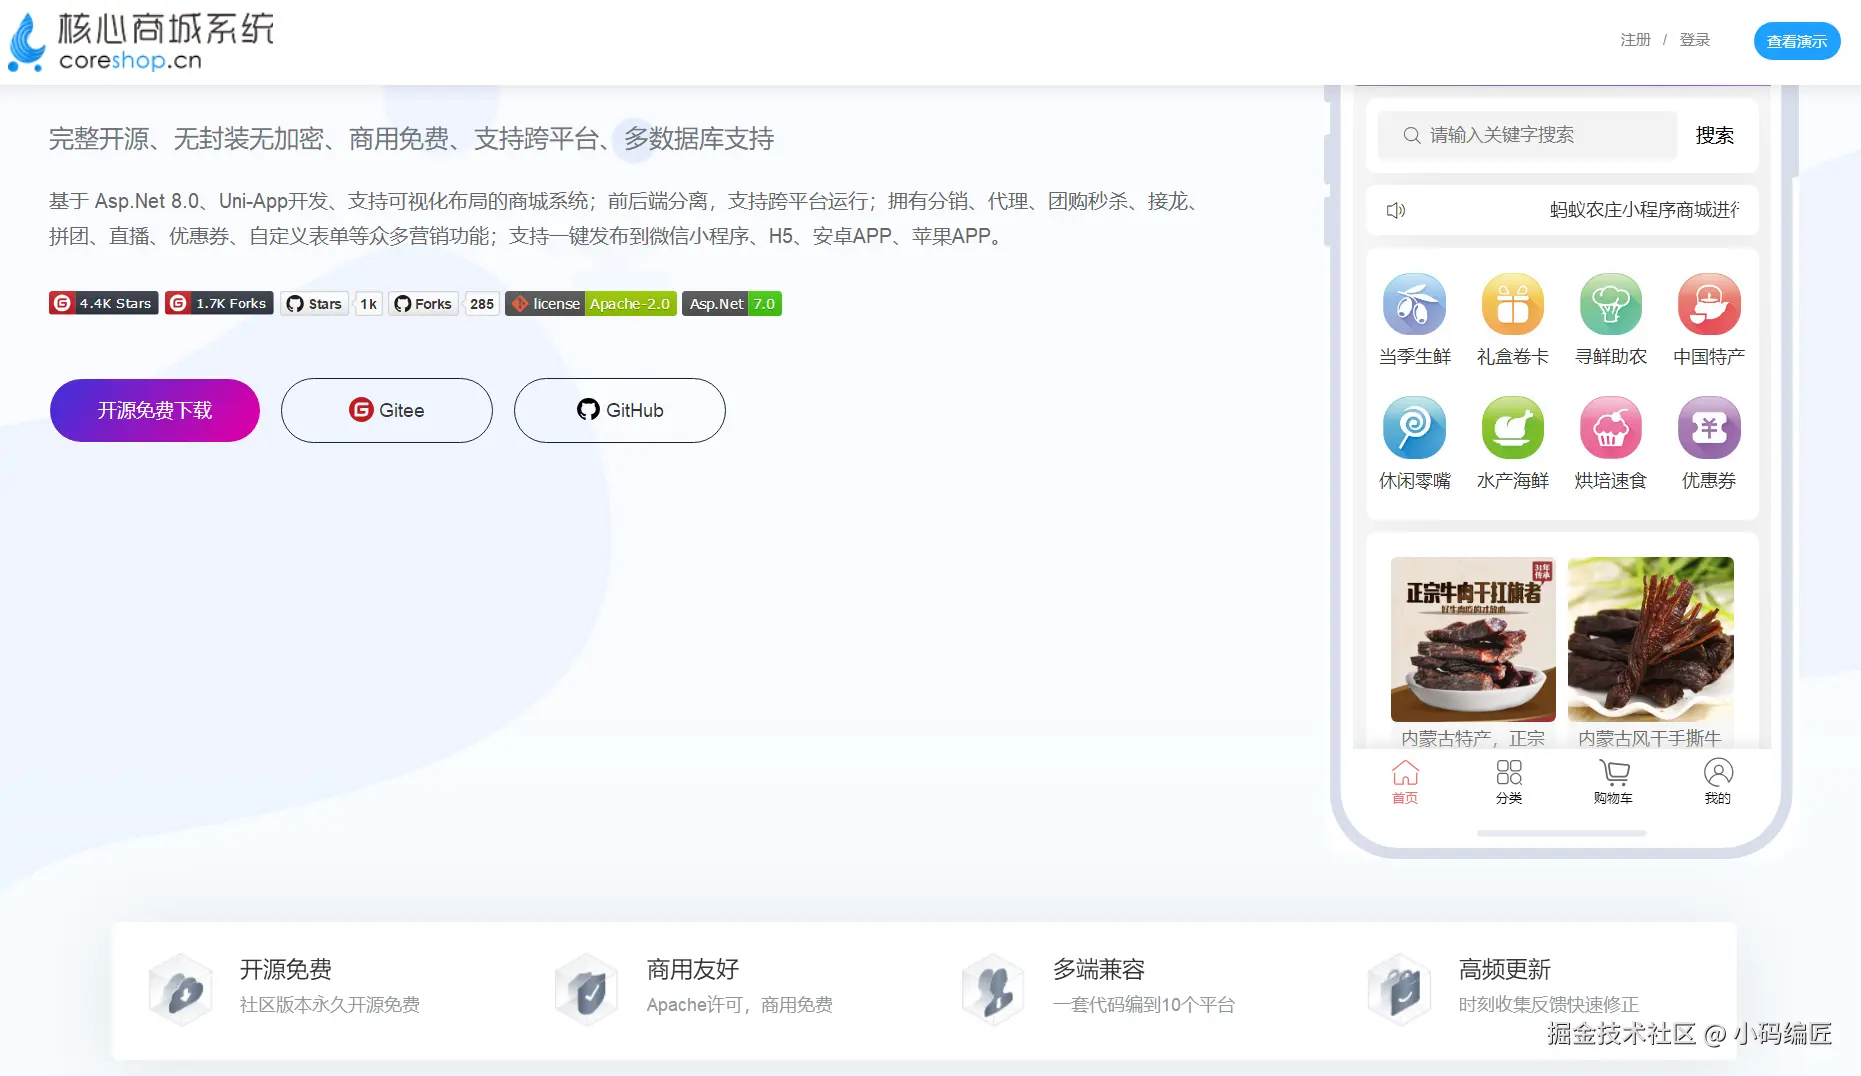Click the Asp.Net 7.0 badge
The height and width of the screenshot is (1076, 1861).
tap(732, 303)
